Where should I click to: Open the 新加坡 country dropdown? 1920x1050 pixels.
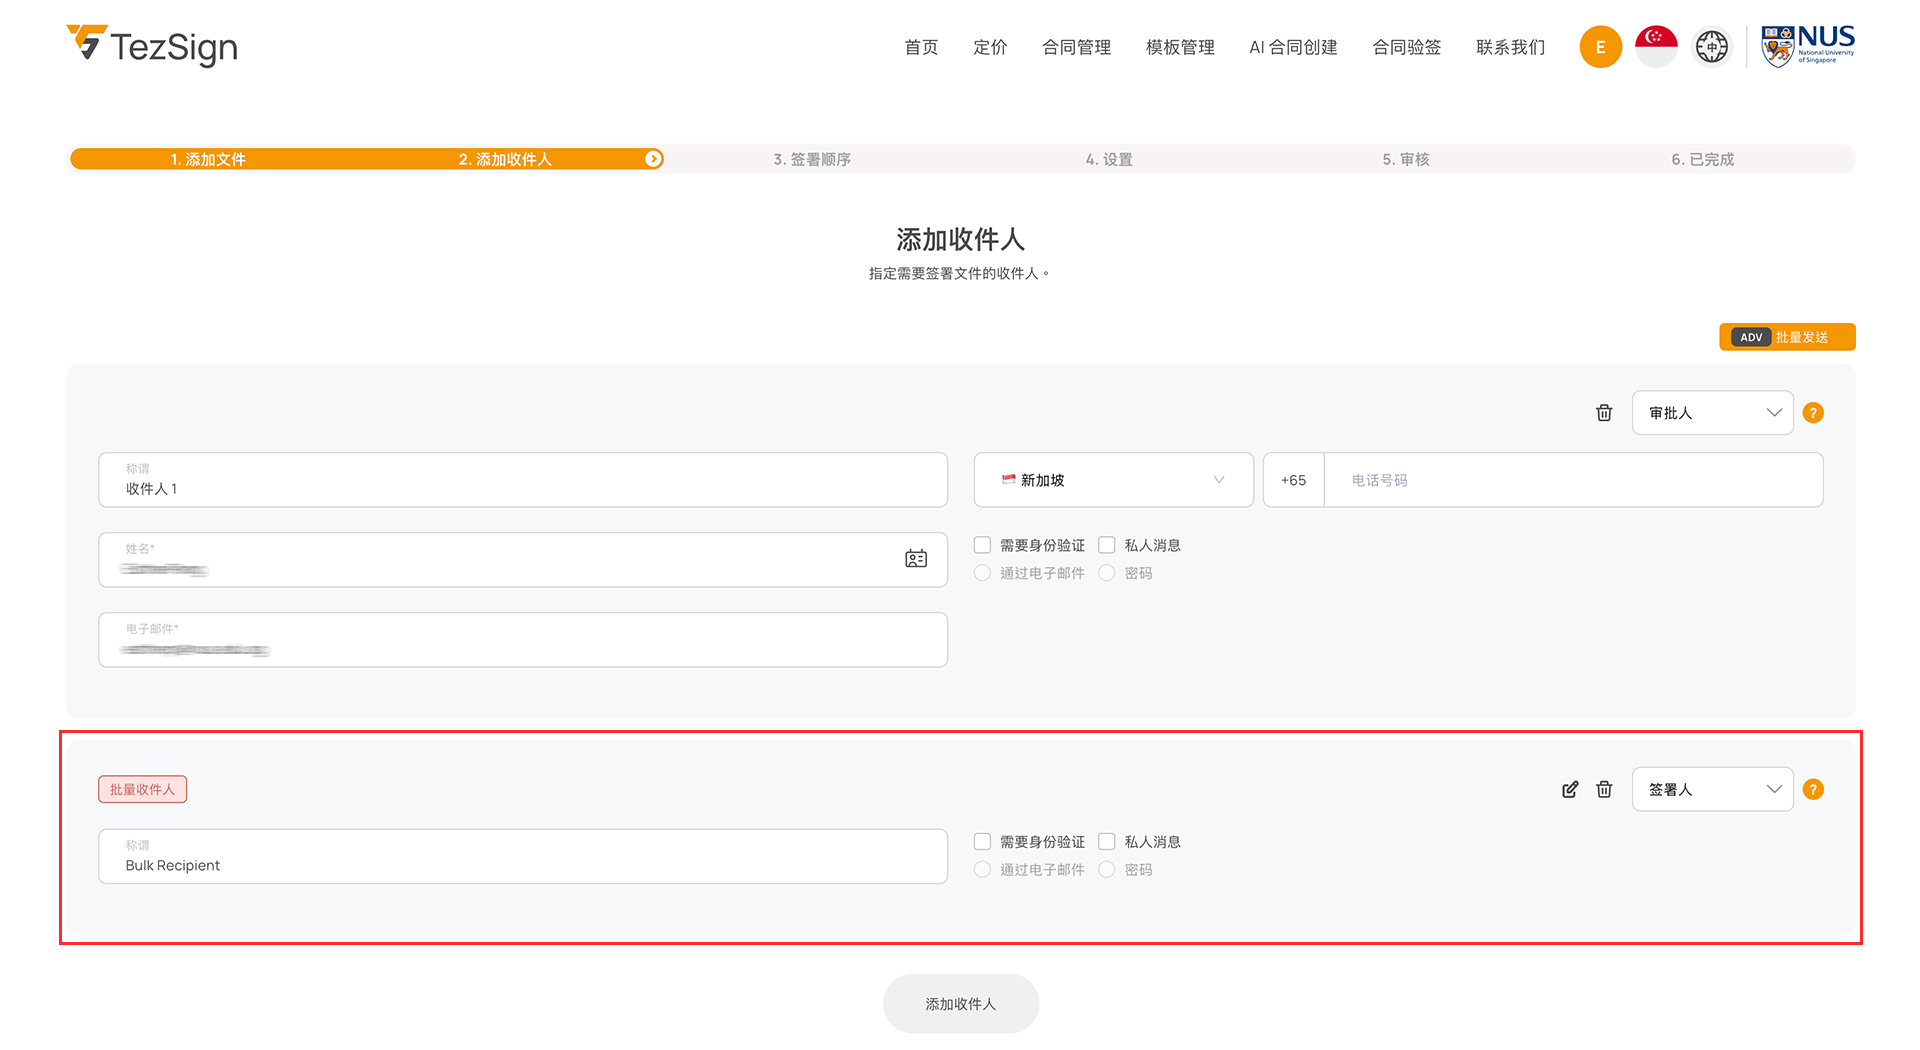pos(1113,480)
